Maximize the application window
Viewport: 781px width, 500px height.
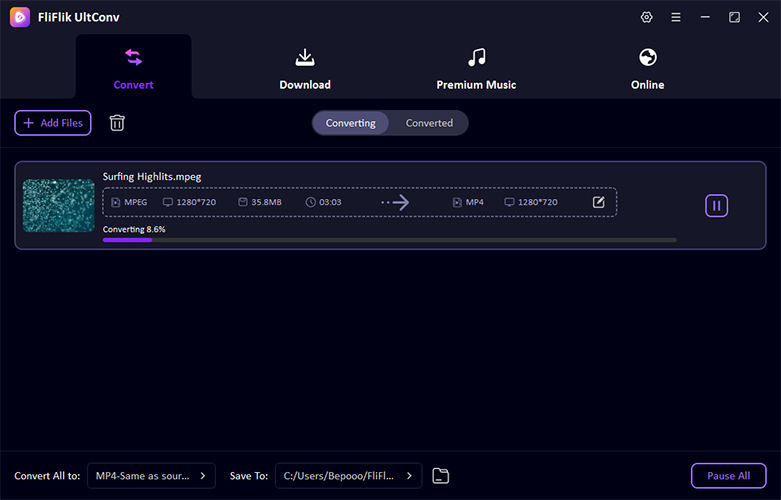[x=734, y=17]
